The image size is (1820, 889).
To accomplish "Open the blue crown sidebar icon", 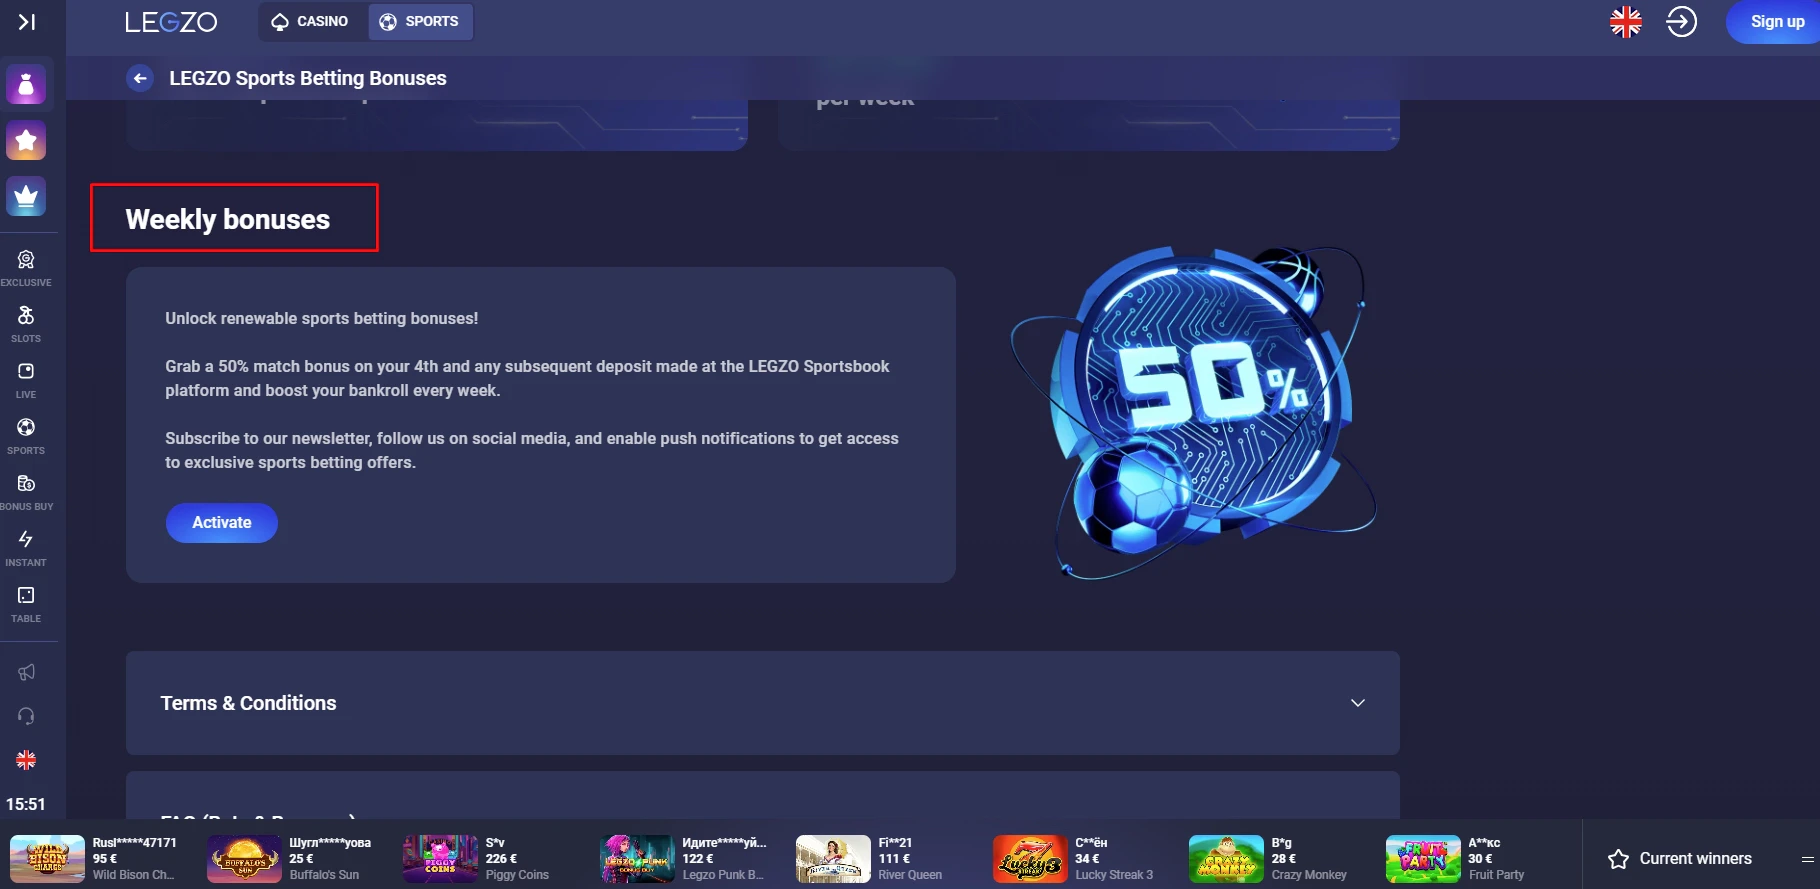I will (x=26, y=197).
